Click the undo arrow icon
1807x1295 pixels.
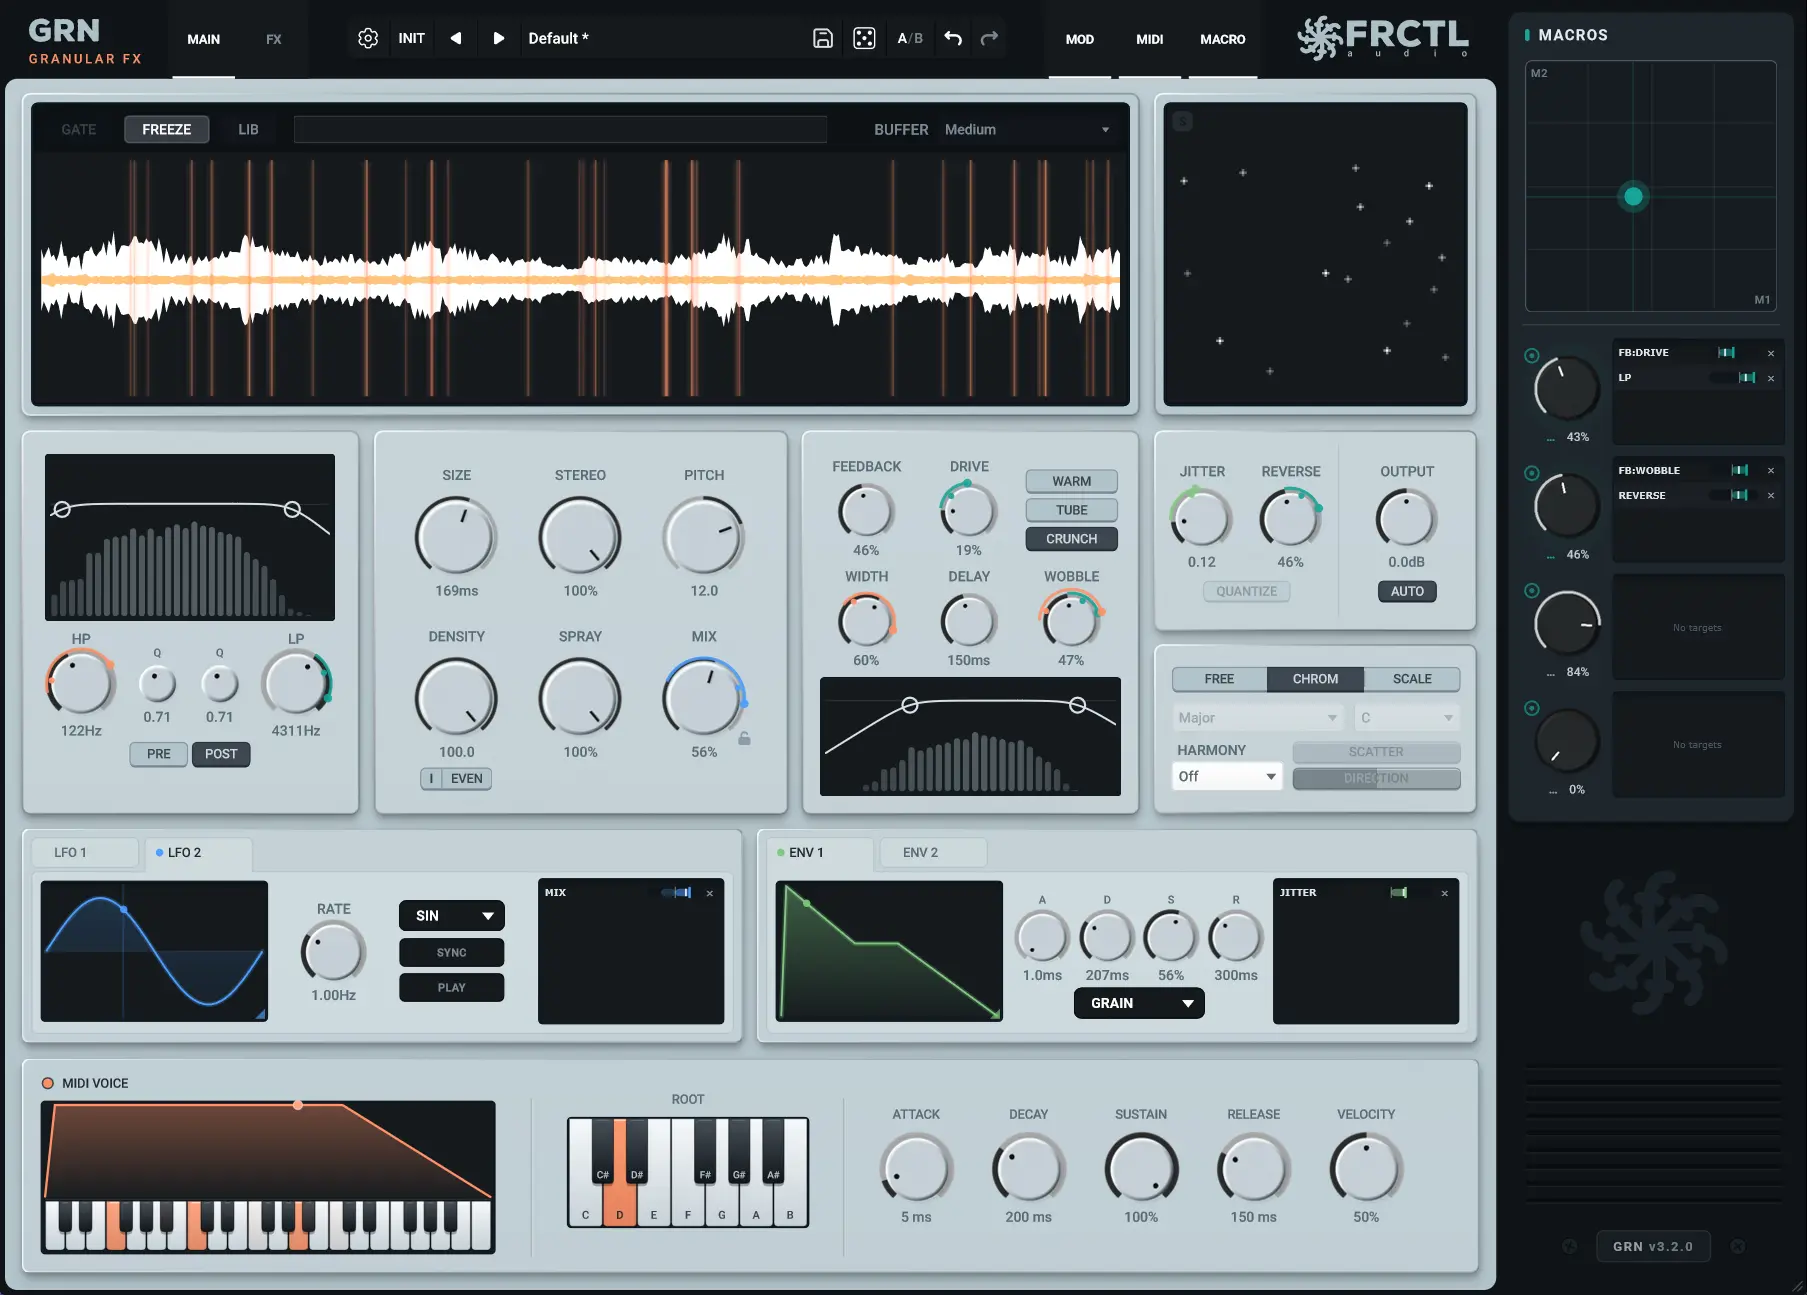[953, 38]
